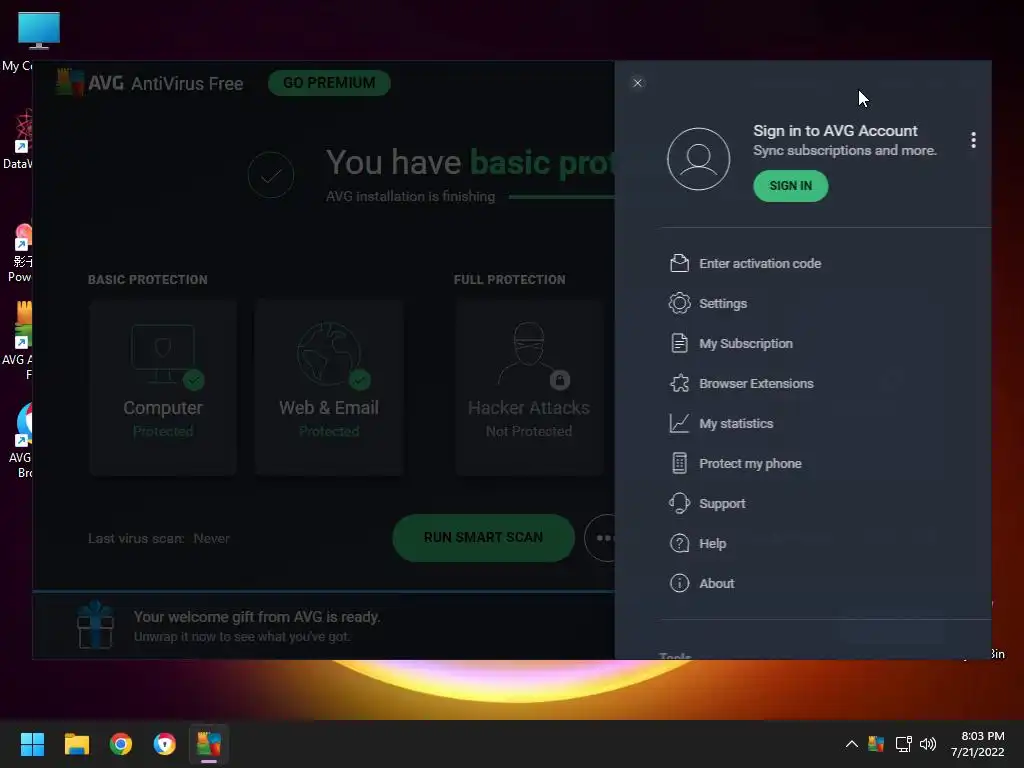Open the Web & Email protection tile
The height and width of the screenshot is (768, 1024).
point(329,387)
